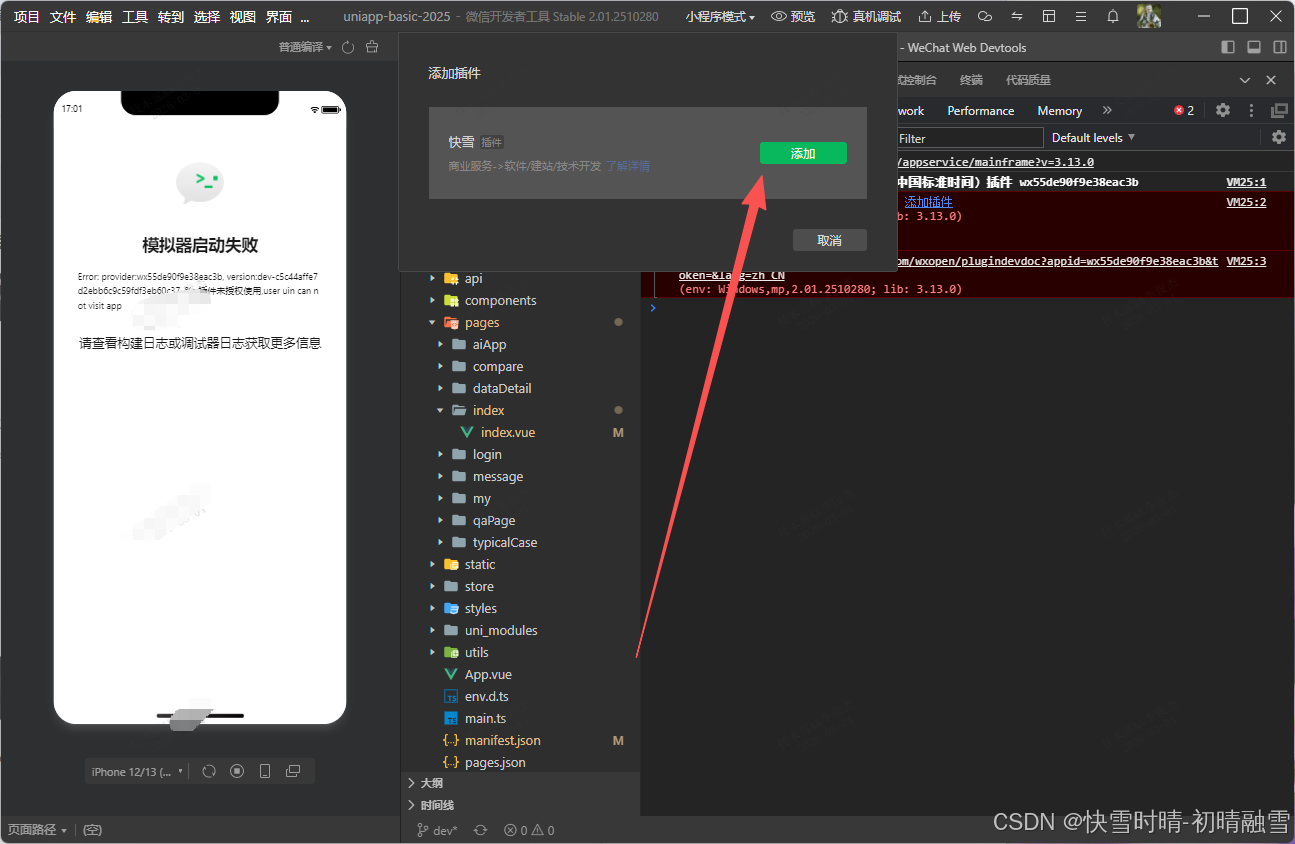The width and height of the screenshot is (1295, 844).
Task: Open the 视图 menu
Action: [243, 17]
